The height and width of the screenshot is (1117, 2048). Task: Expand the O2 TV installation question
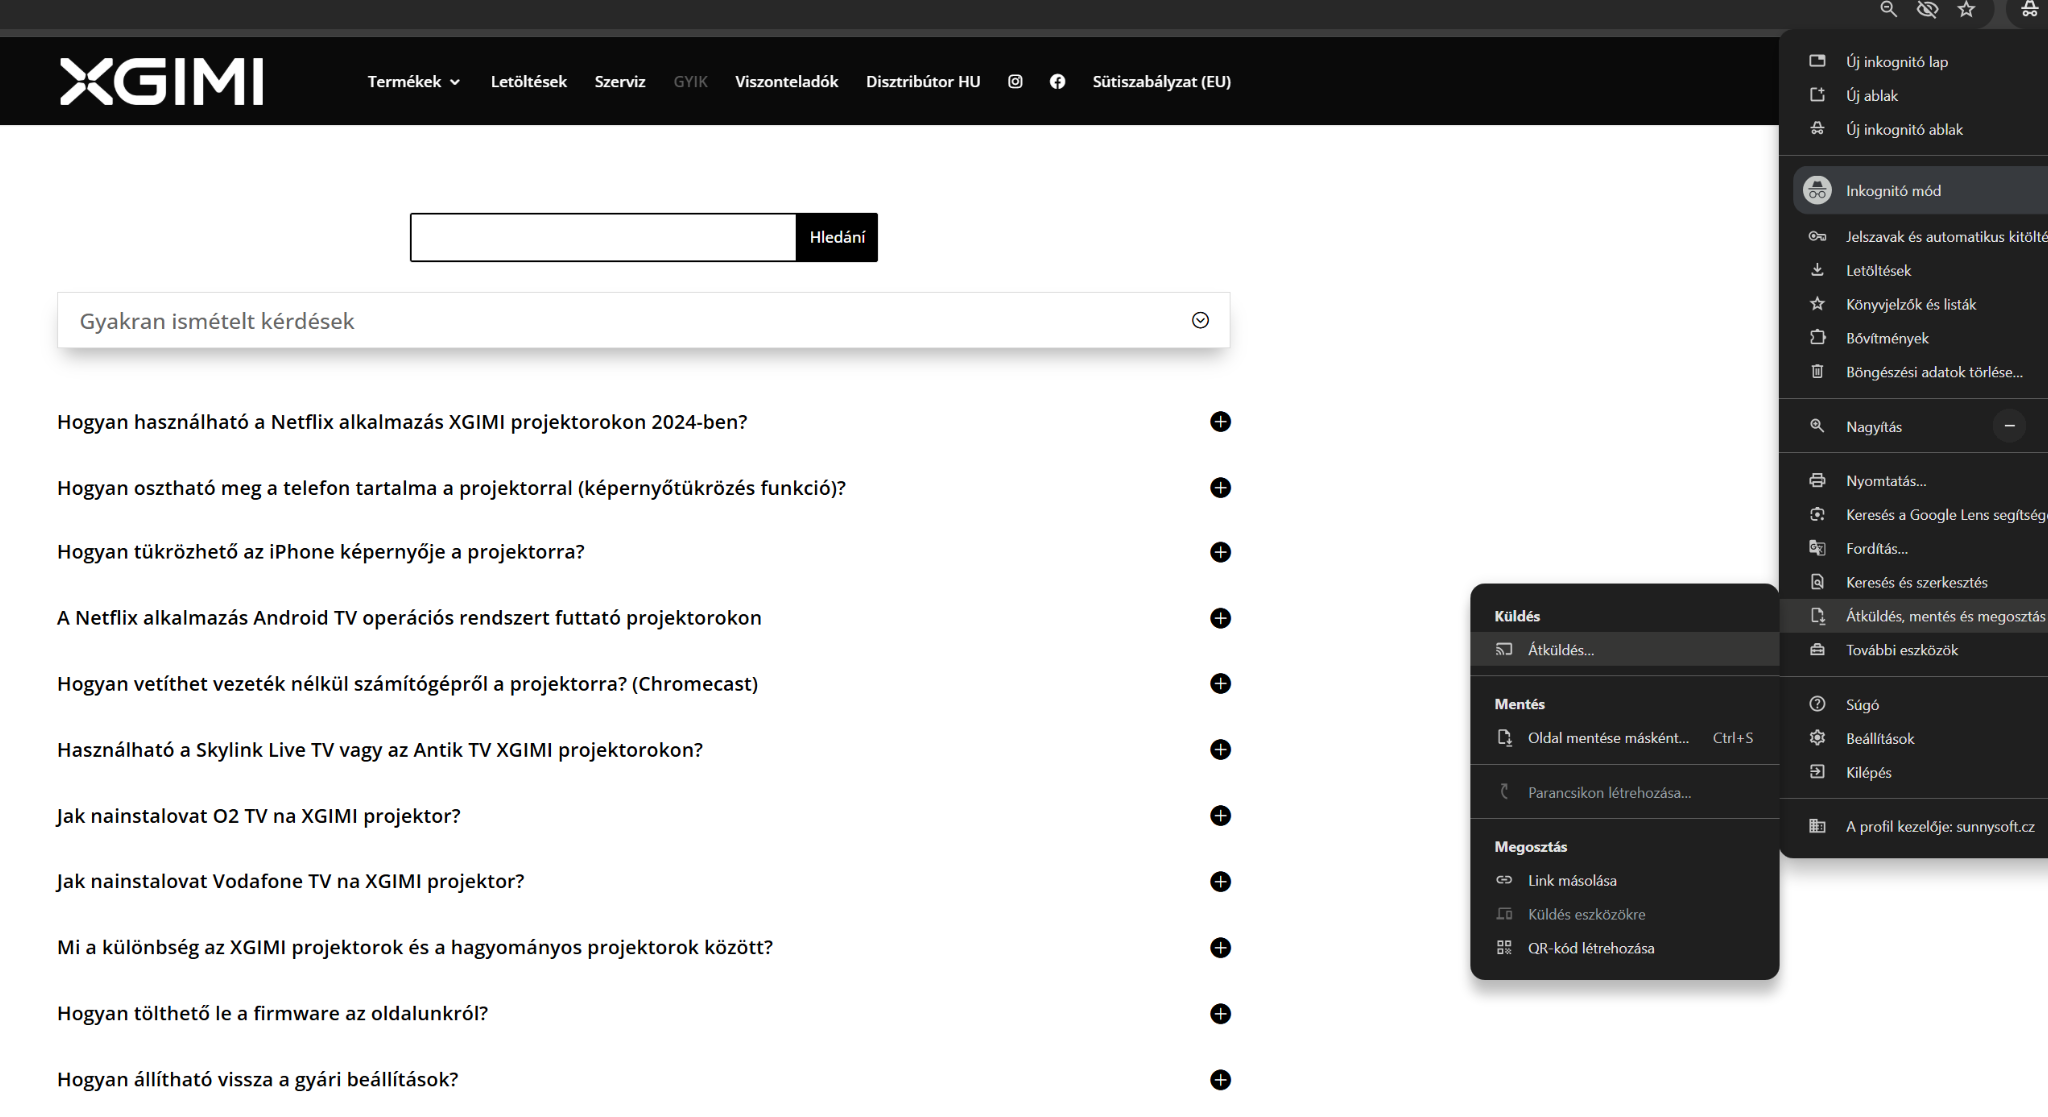click(x=1220, y=816)
